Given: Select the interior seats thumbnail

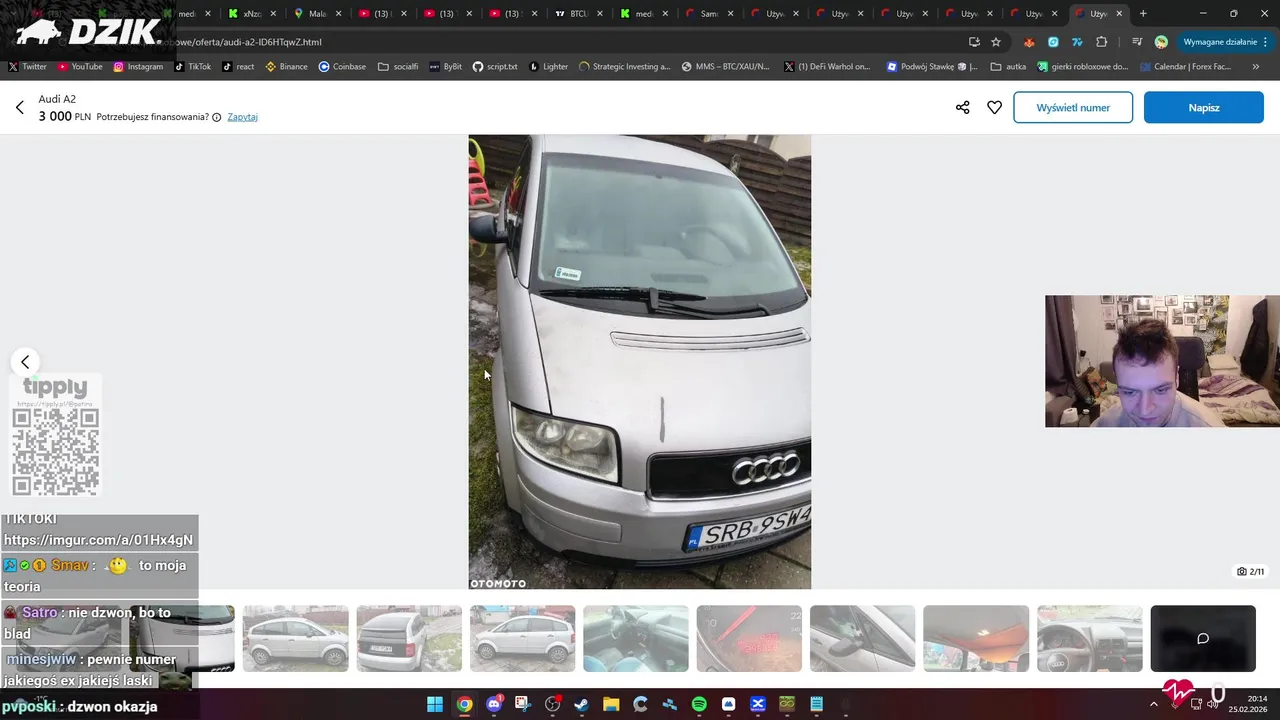Looking at the screenshot, I should click(x=636, y=638).
